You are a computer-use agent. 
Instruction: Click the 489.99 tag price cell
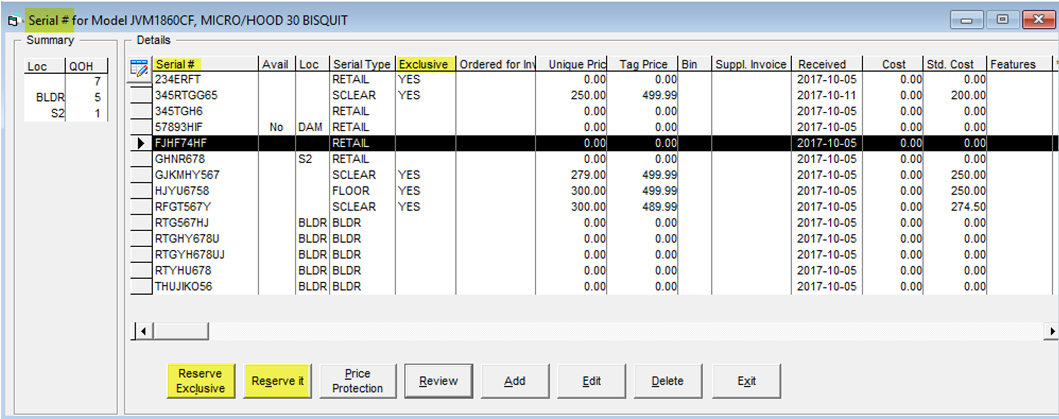click(x=644, y=207)
